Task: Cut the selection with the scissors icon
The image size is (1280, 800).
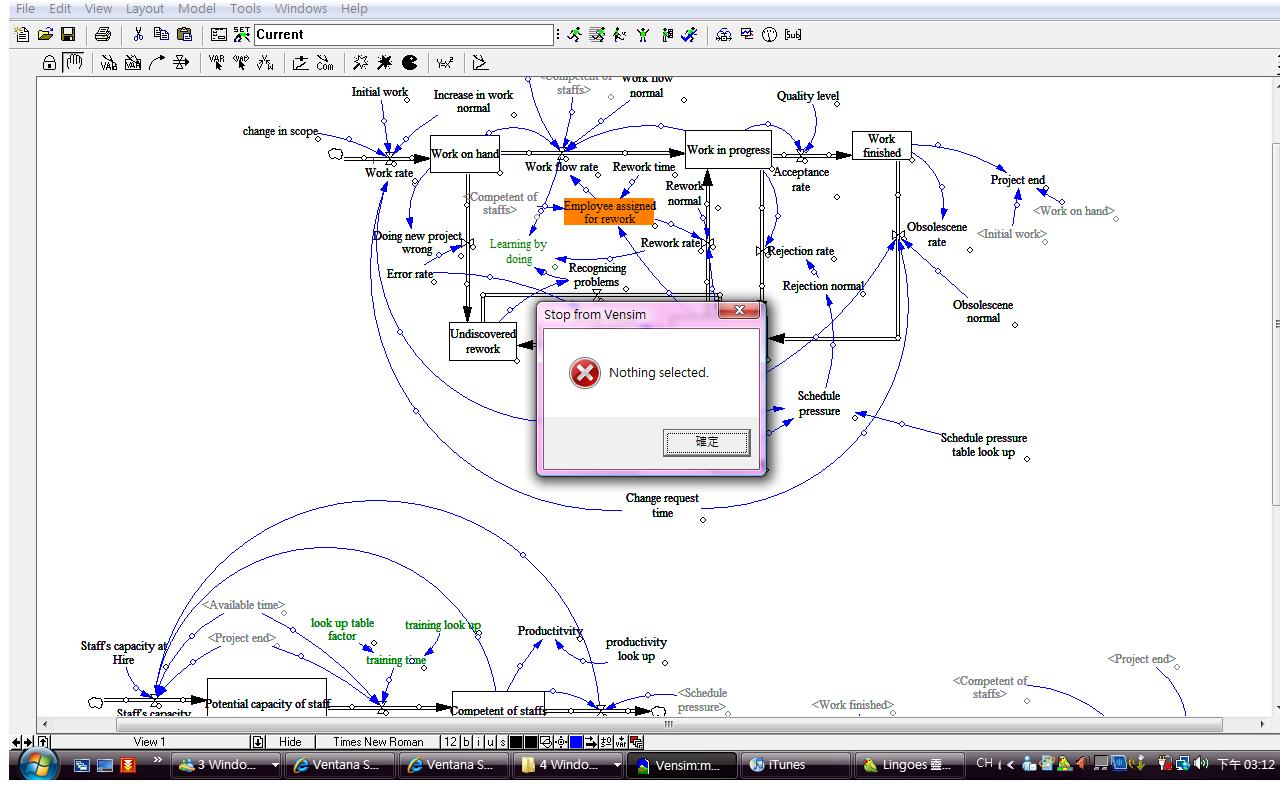Action: [x=139, y=34]
